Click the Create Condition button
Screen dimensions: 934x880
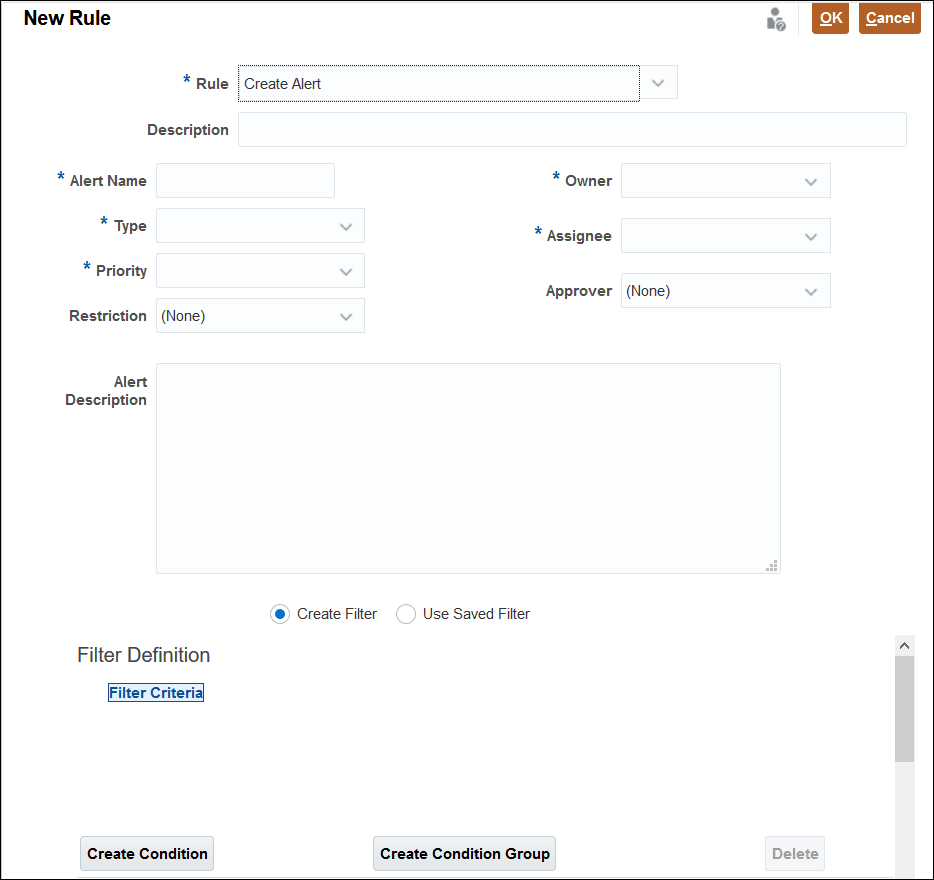[x=147, y=854]
